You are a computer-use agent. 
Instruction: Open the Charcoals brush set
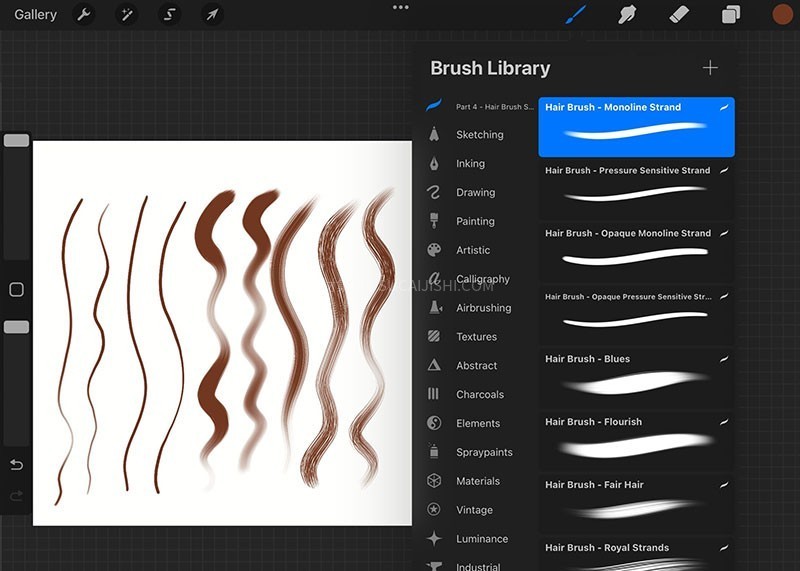pos(480,394)
